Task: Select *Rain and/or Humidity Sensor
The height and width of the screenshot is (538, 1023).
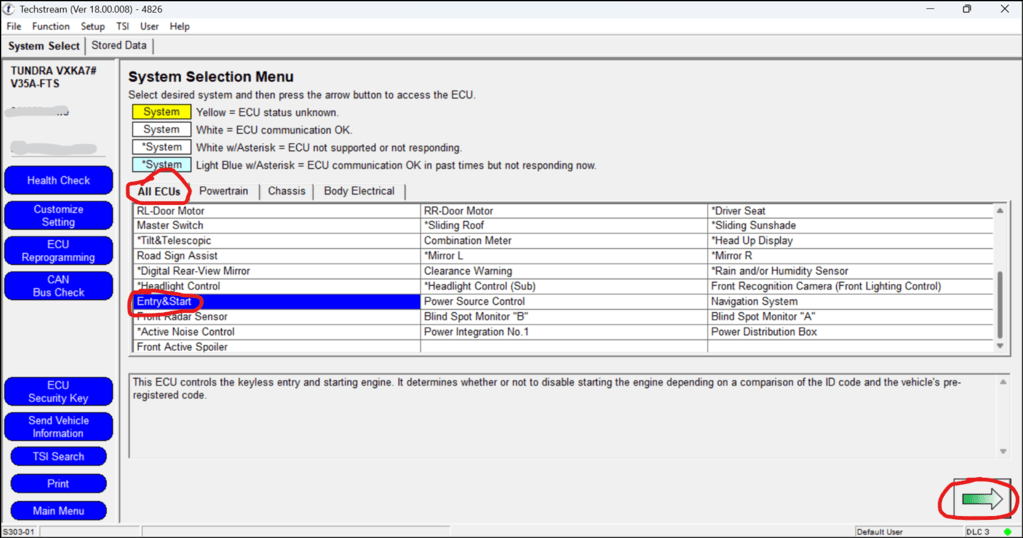Action: click(851, 271)
